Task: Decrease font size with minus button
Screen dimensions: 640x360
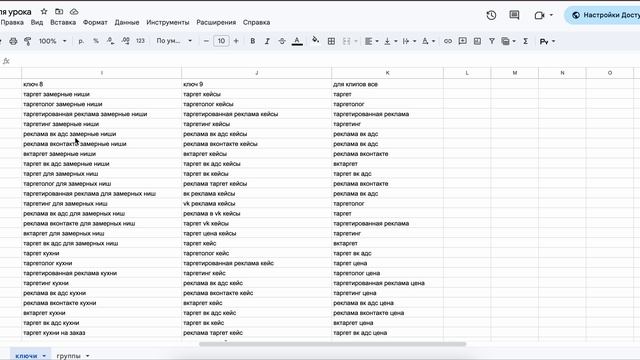Action: pos(206,41)
